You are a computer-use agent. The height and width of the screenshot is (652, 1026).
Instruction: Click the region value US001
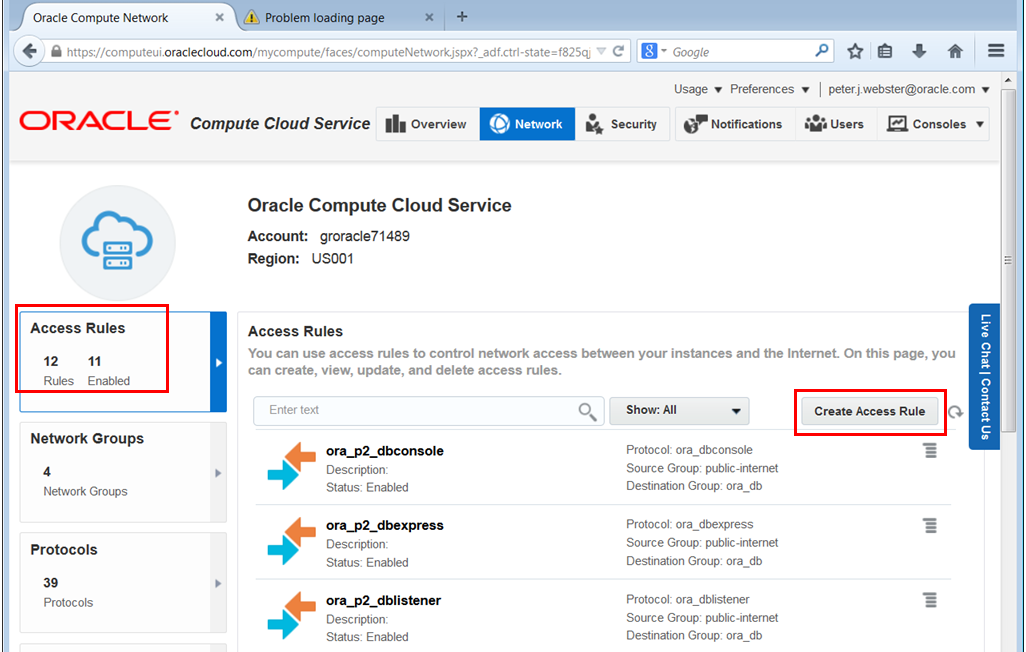[332, 259]
